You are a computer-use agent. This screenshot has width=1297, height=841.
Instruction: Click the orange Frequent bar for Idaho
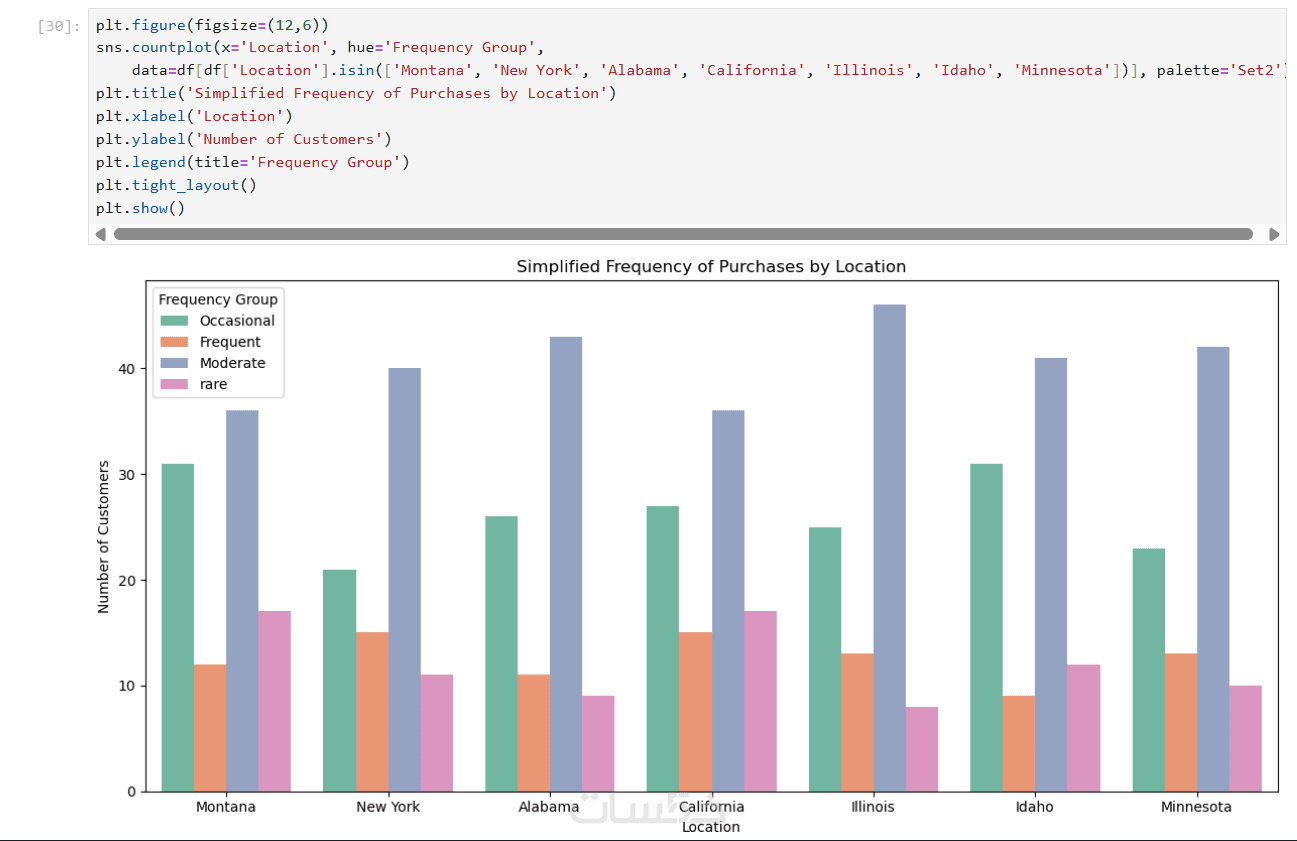[x=1019, y=743]
